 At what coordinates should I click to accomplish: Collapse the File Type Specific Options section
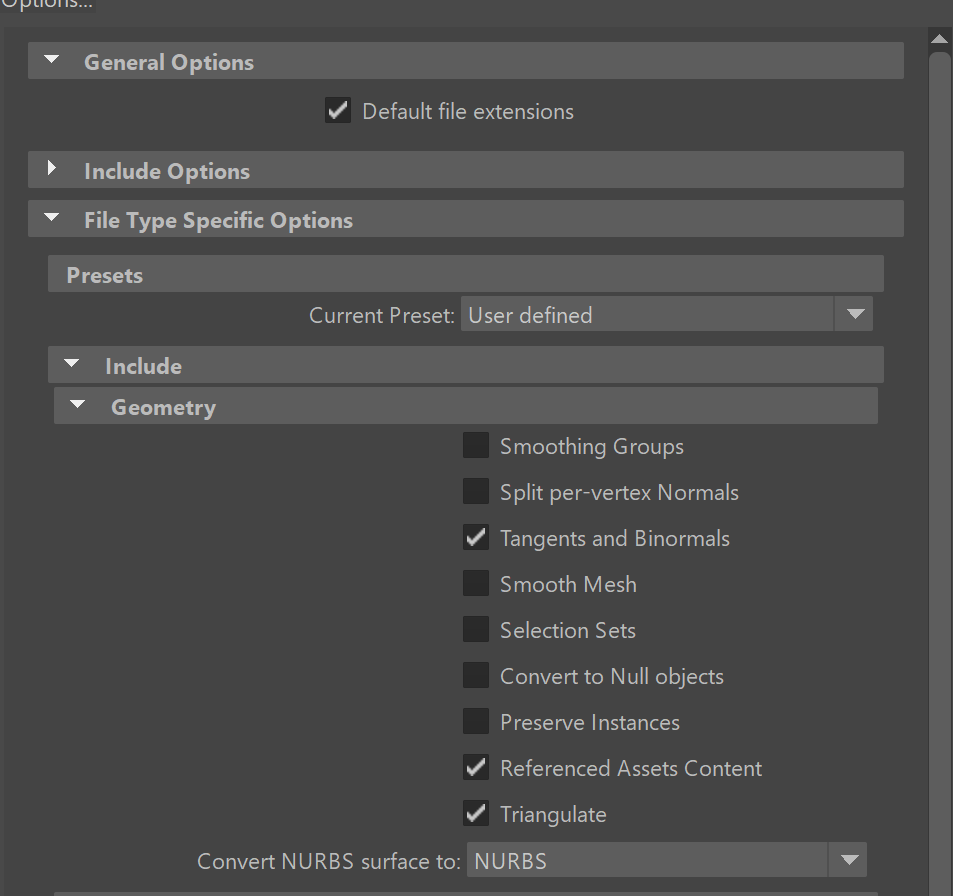(x=52, y=218)
